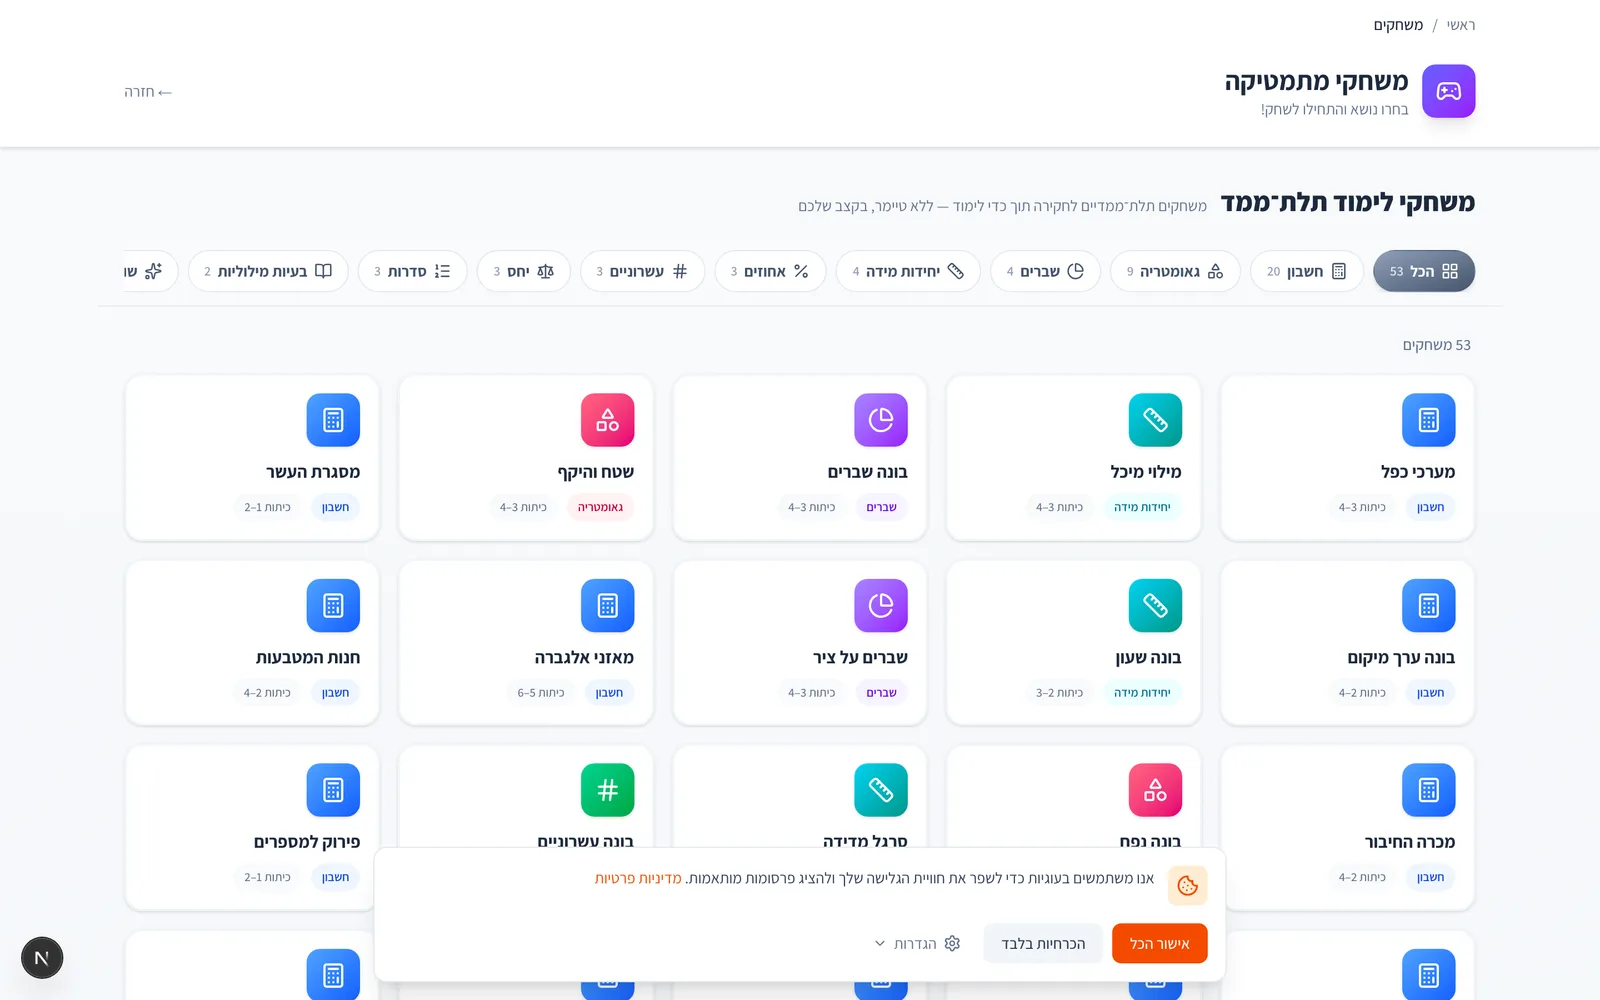
Task: Open the מדיניות פרטיות privacy policy link
Action: click(638, 878)
